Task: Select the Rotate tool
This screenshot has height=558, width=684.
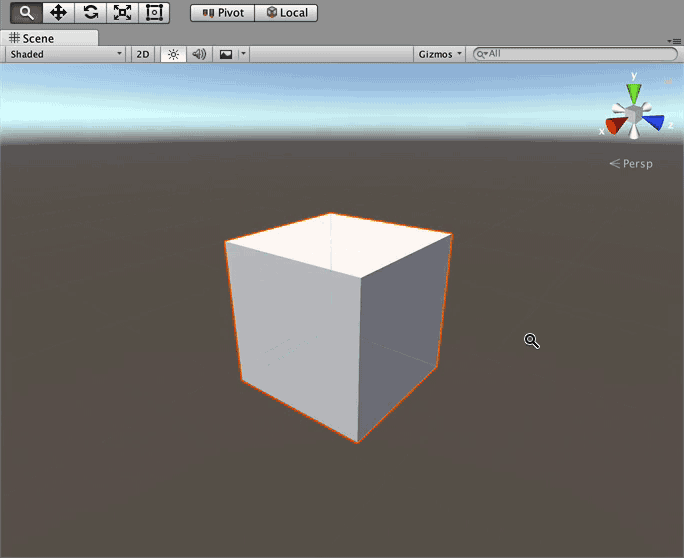Action: click(91, 13)
